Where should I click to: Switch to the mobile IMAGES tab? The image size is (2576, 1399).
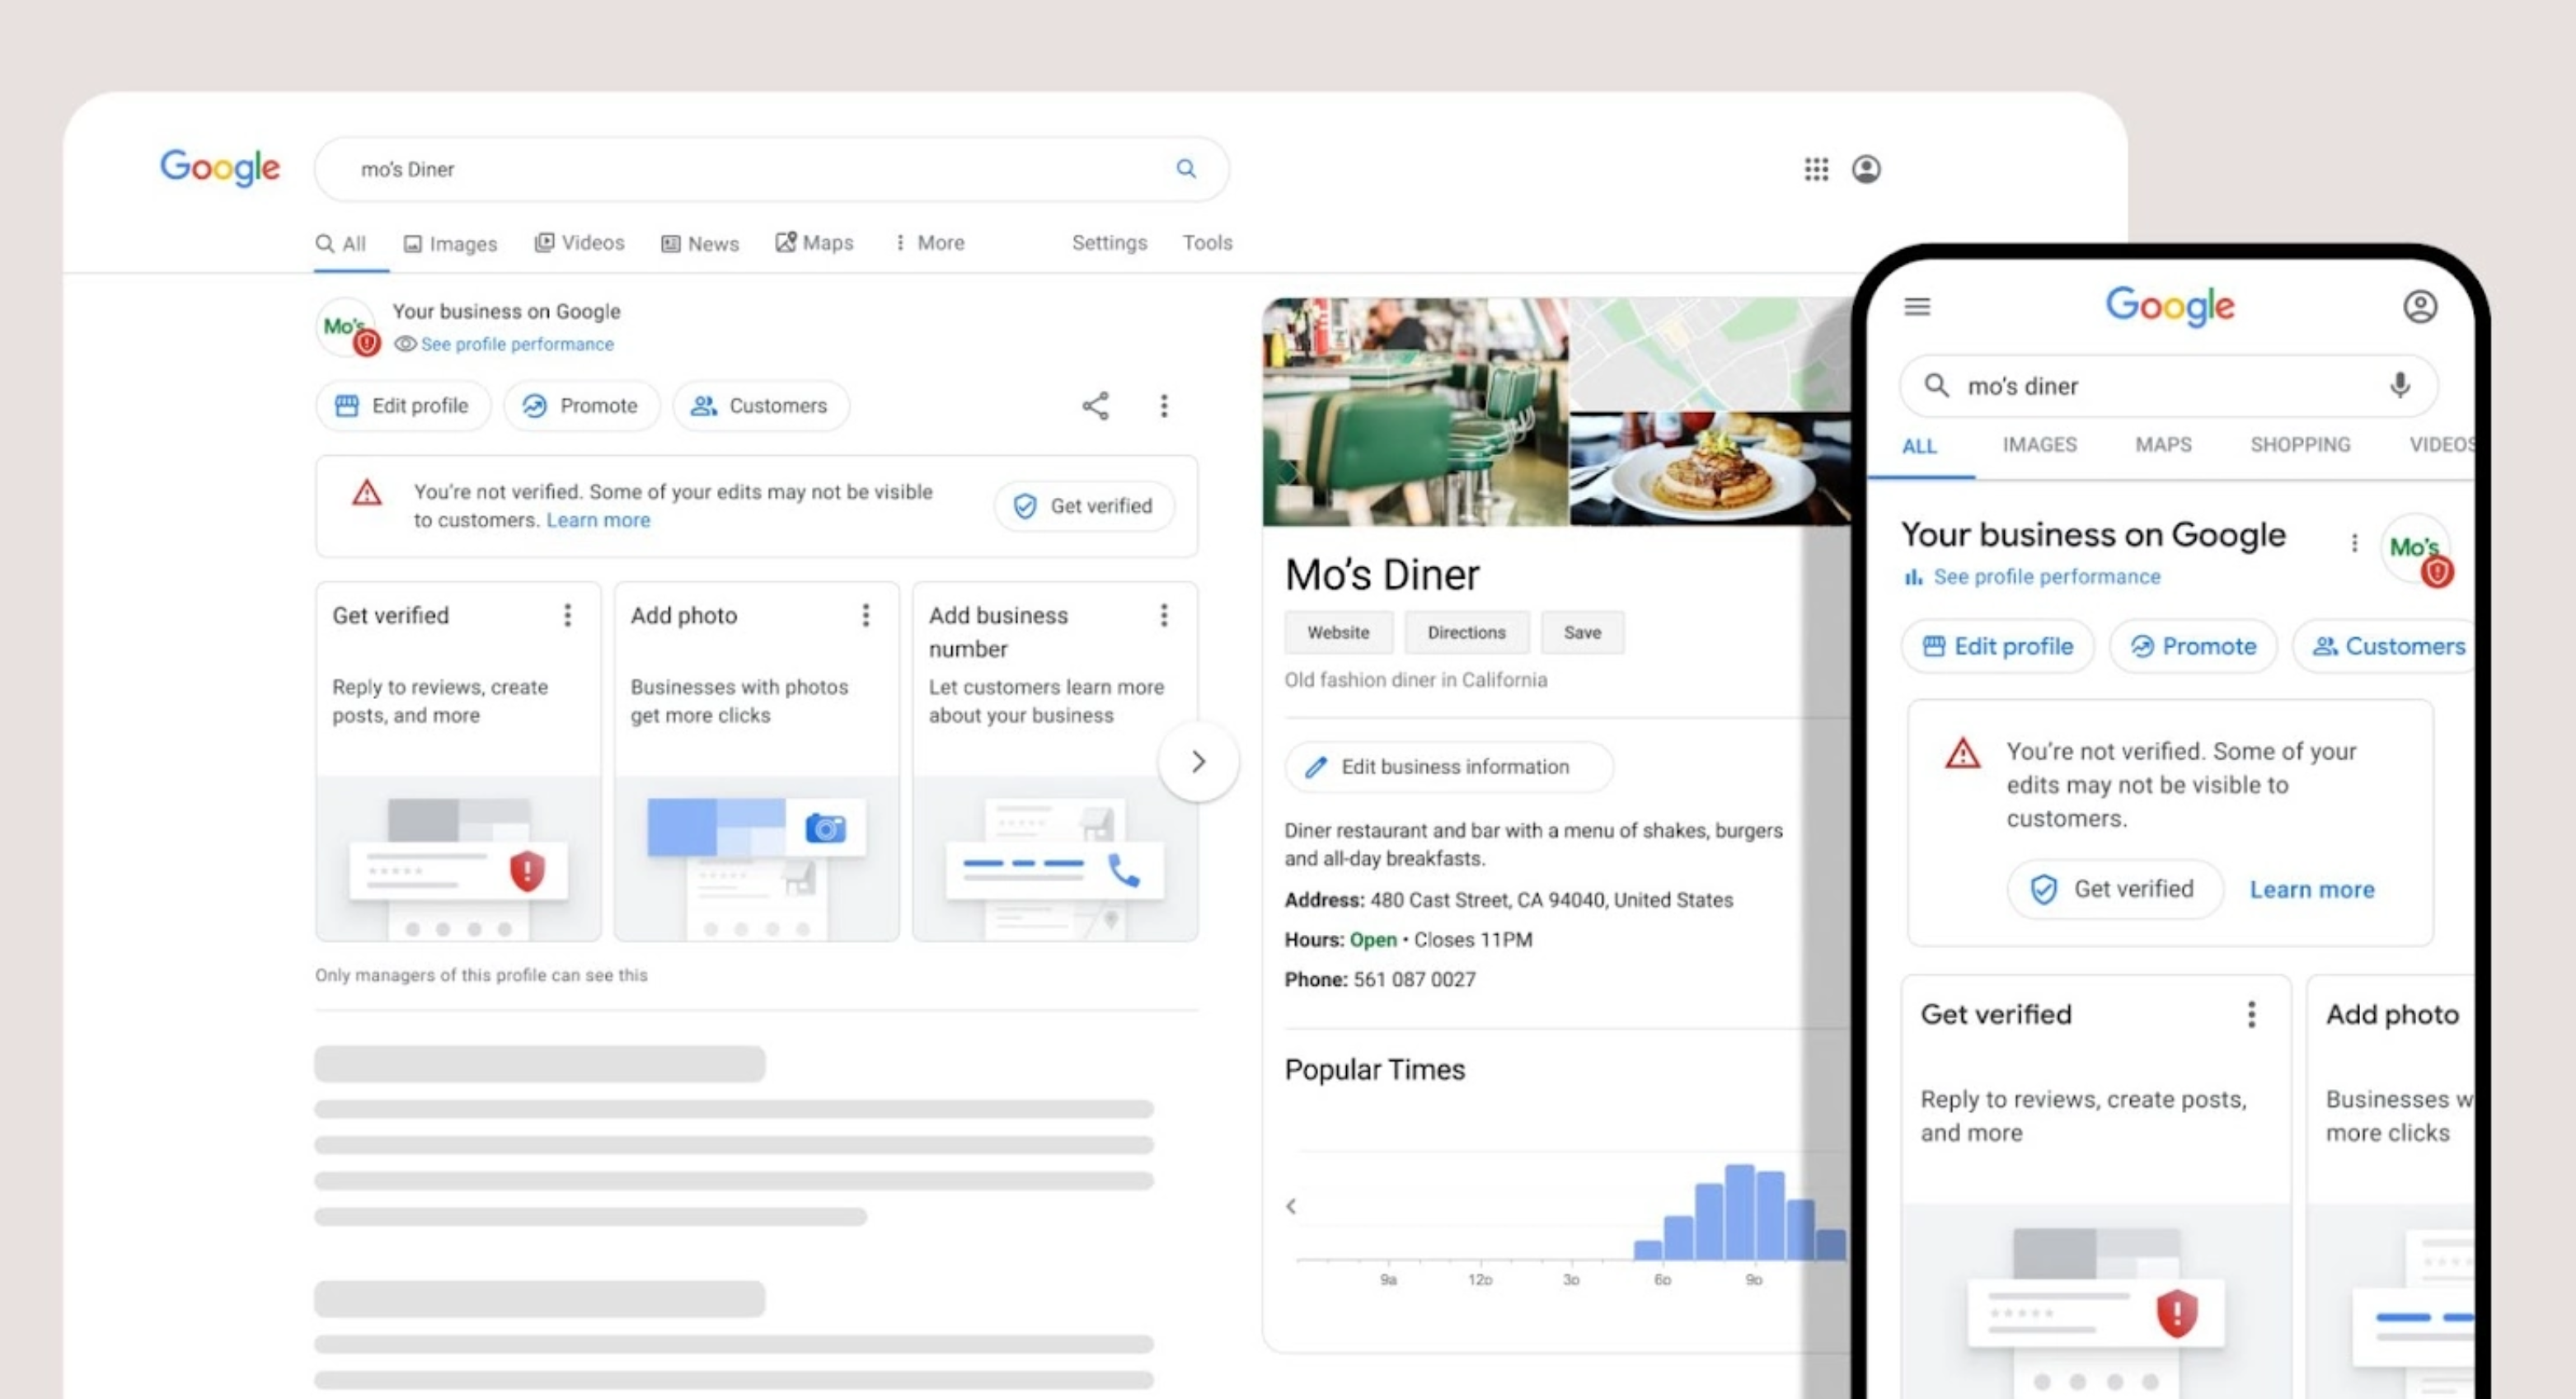coord(2039,445)
